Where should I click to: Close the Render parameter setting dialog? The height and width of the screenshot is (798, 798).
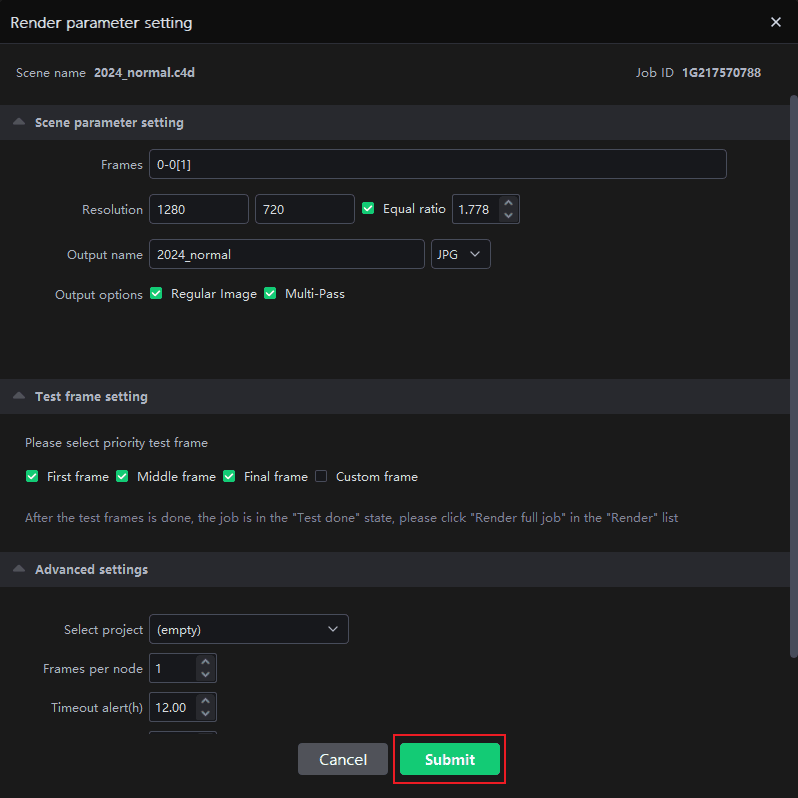[x=775, y=22]
